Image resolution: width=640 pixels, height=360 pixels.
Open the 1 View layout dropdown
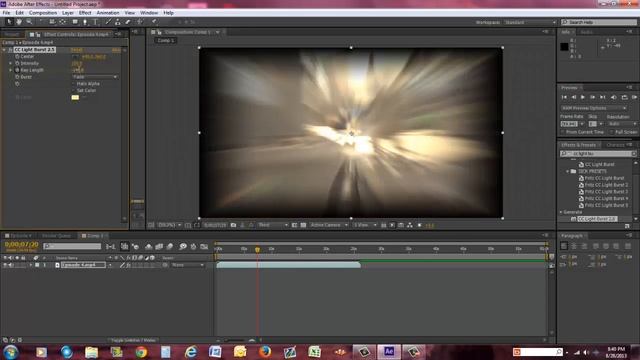pos(365,225)
